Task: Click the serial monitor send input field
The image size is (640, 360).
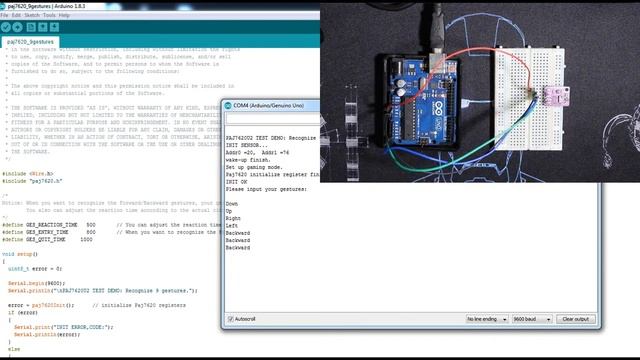Action: tap(273, 119)
